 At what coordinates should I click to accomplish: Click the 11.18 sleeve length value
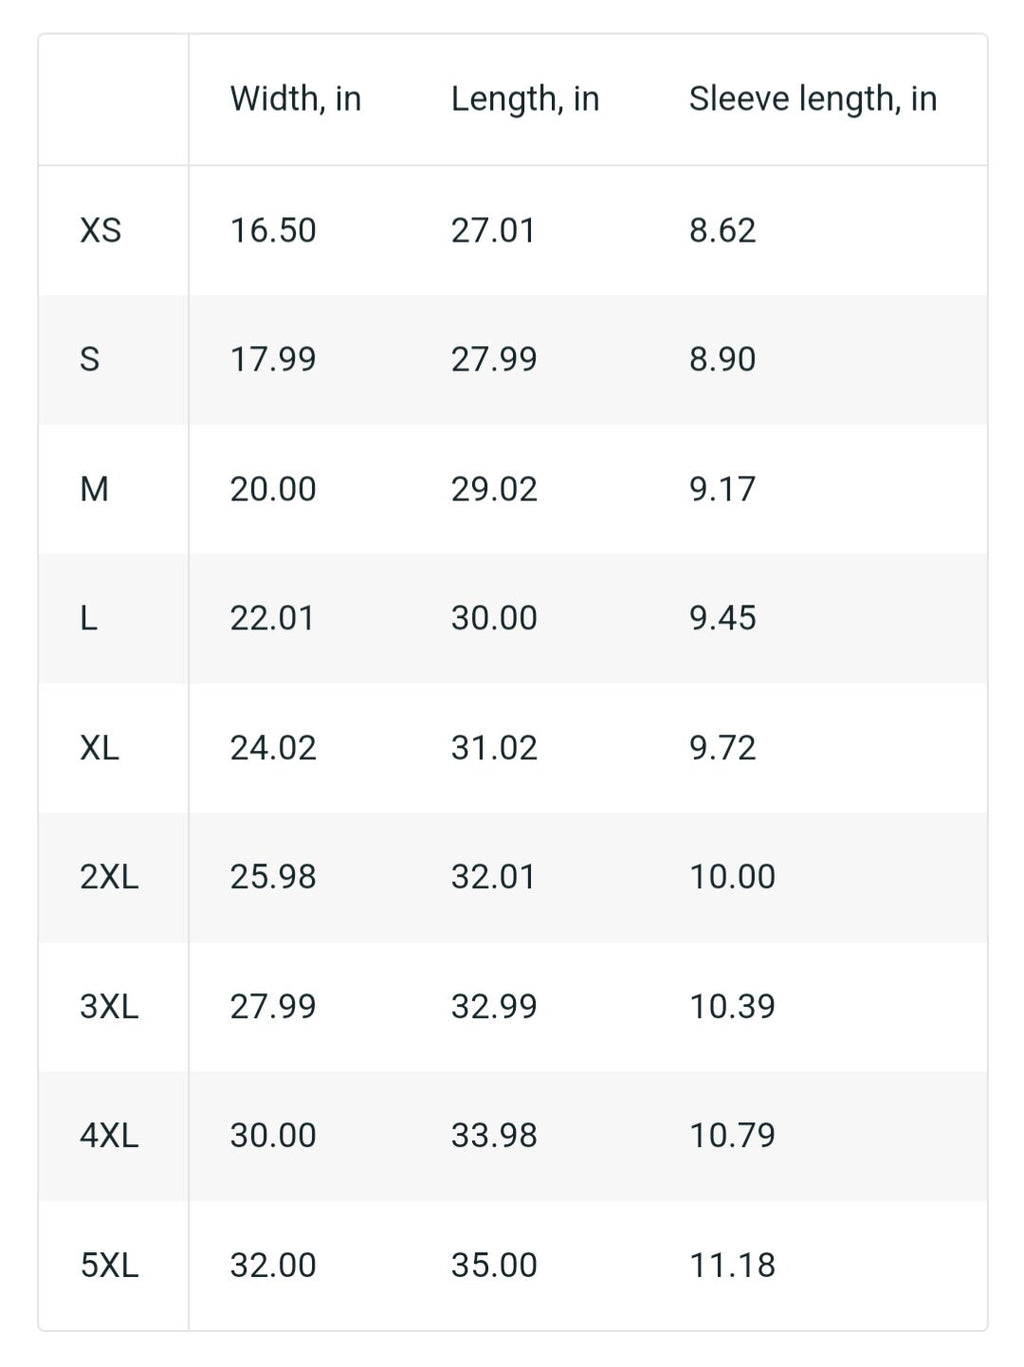click(732, 1265)
